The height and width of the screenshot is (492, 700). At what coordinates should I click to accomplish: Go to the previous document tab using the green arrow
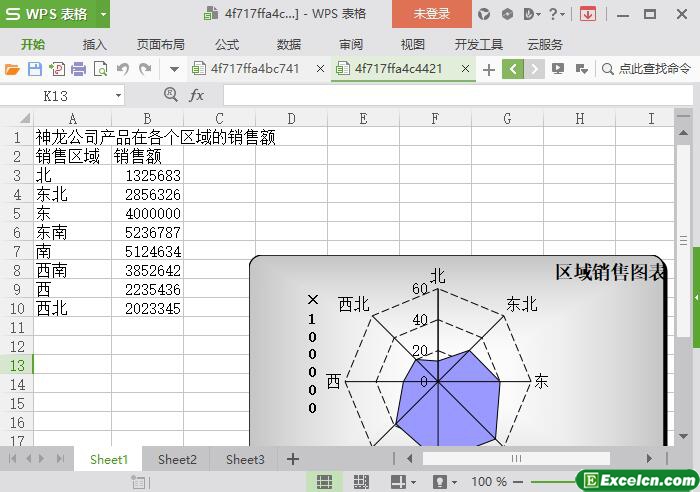click(x=513, y=69)
